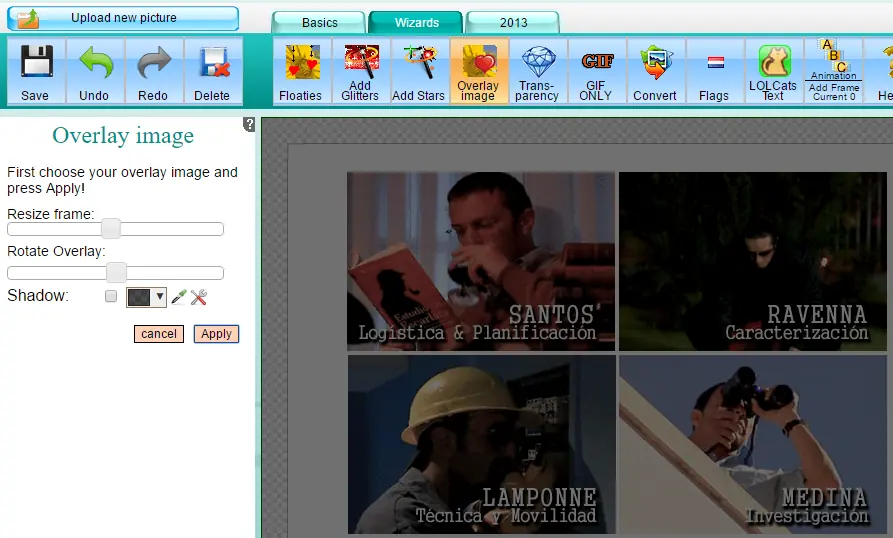Image resolution: width=893 pixels, height=538 pixels.
Task: Switch to the Basics tab
Action: tap(320, 22)
